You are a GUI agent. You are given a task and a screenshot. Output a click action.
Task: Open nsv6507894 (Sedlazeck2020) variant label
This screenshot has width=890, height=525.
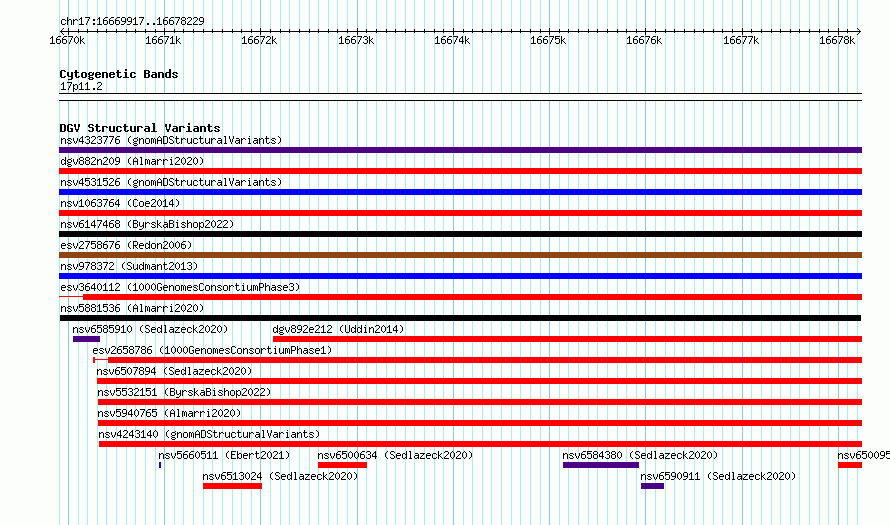[x=174, y=371]
